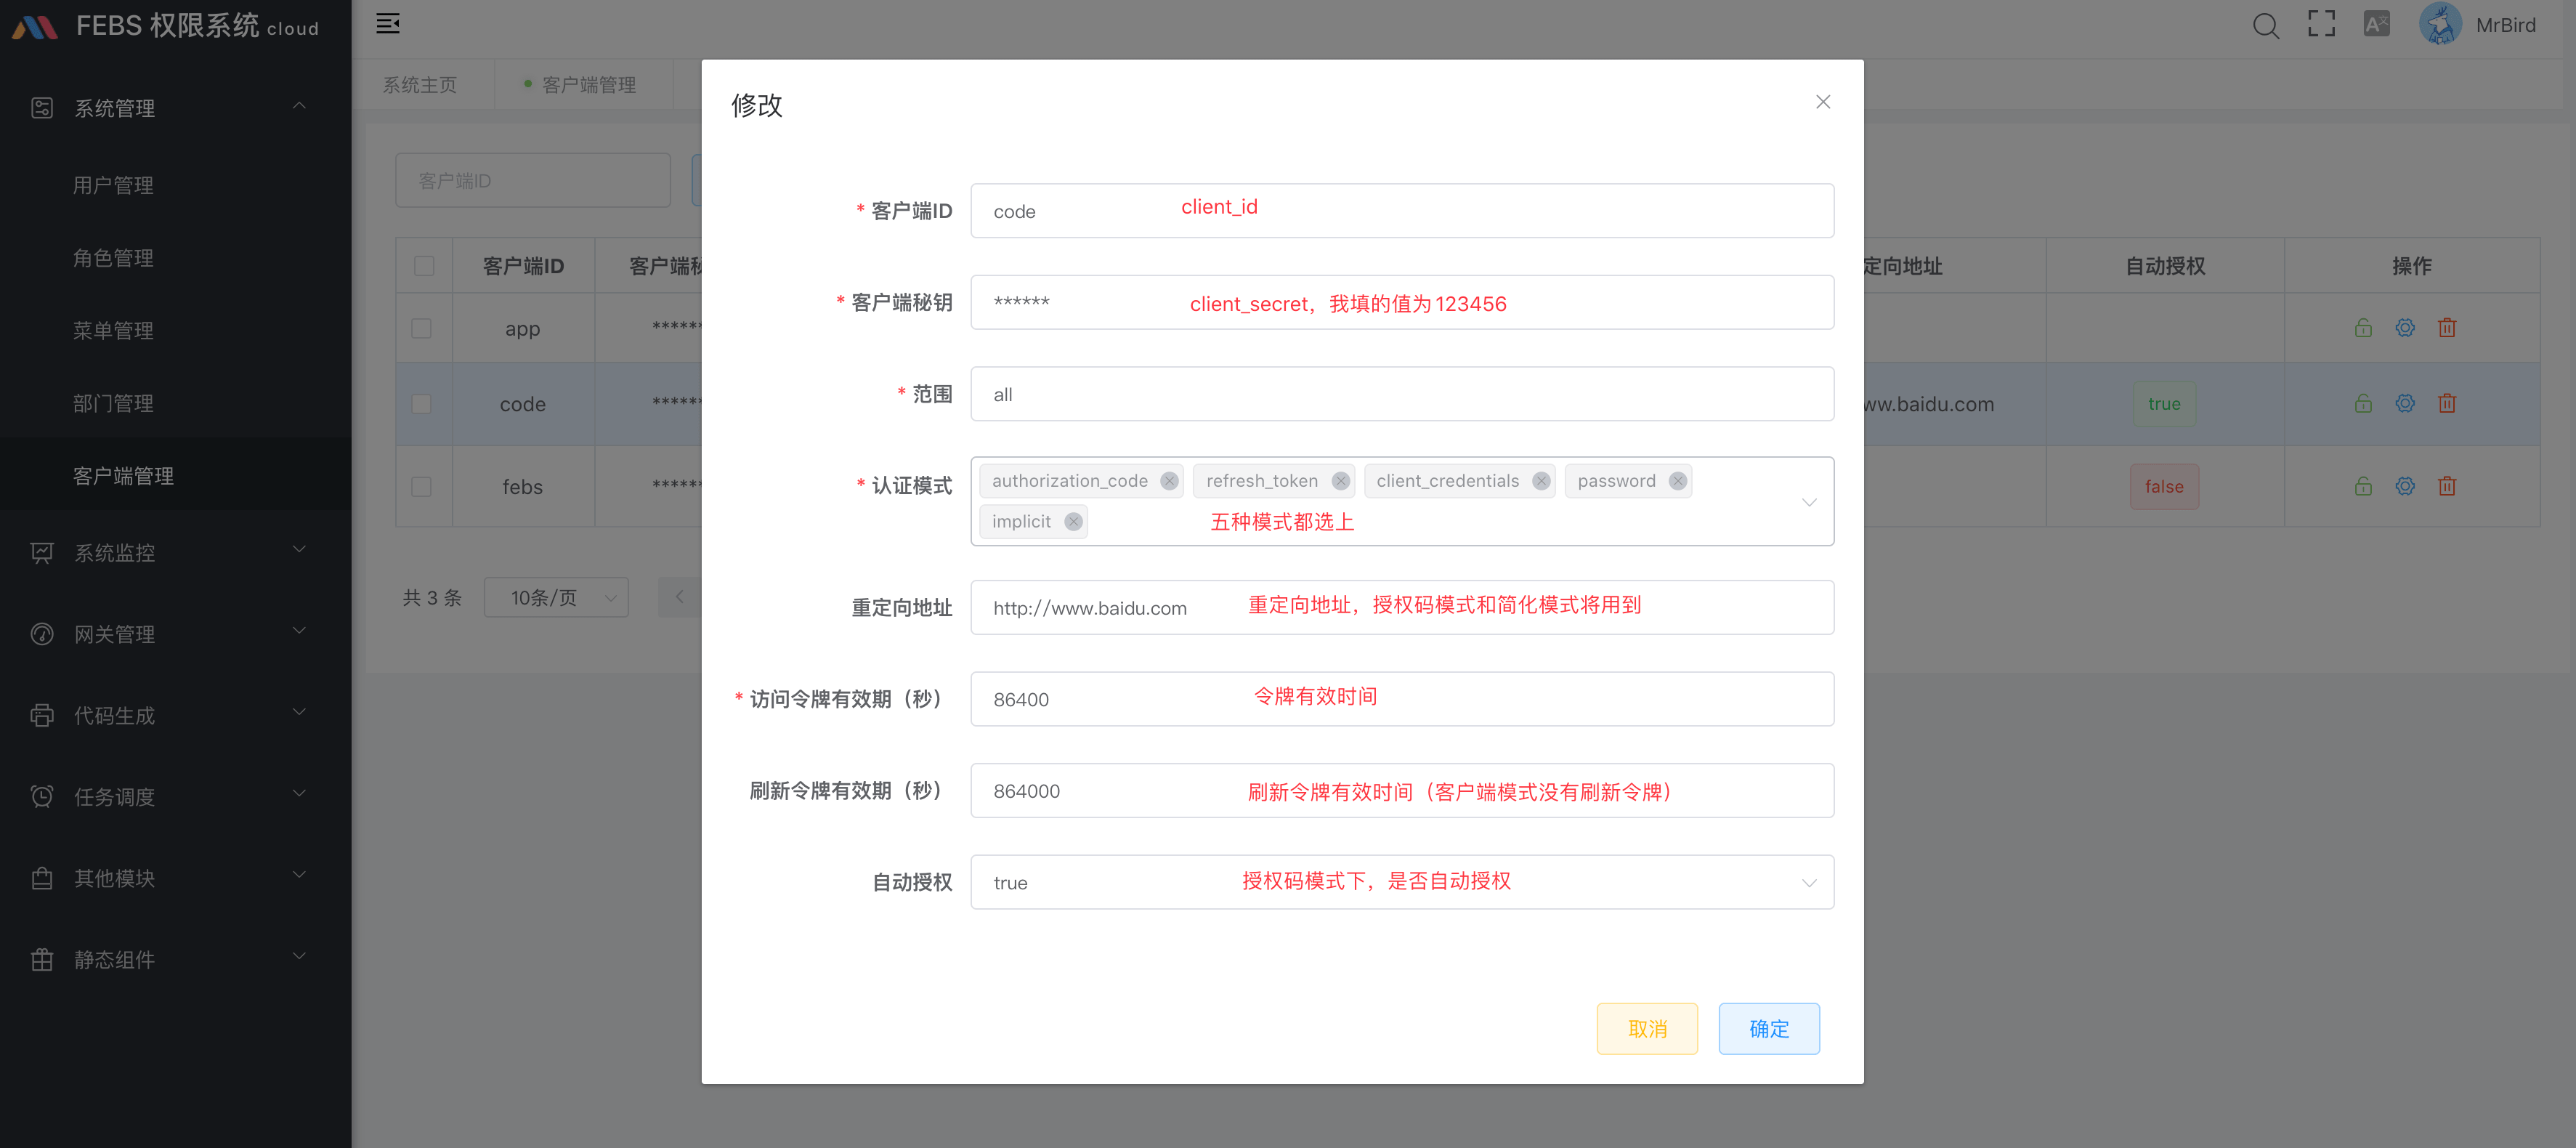Click the 范围 field containing all

[1401, 394]
